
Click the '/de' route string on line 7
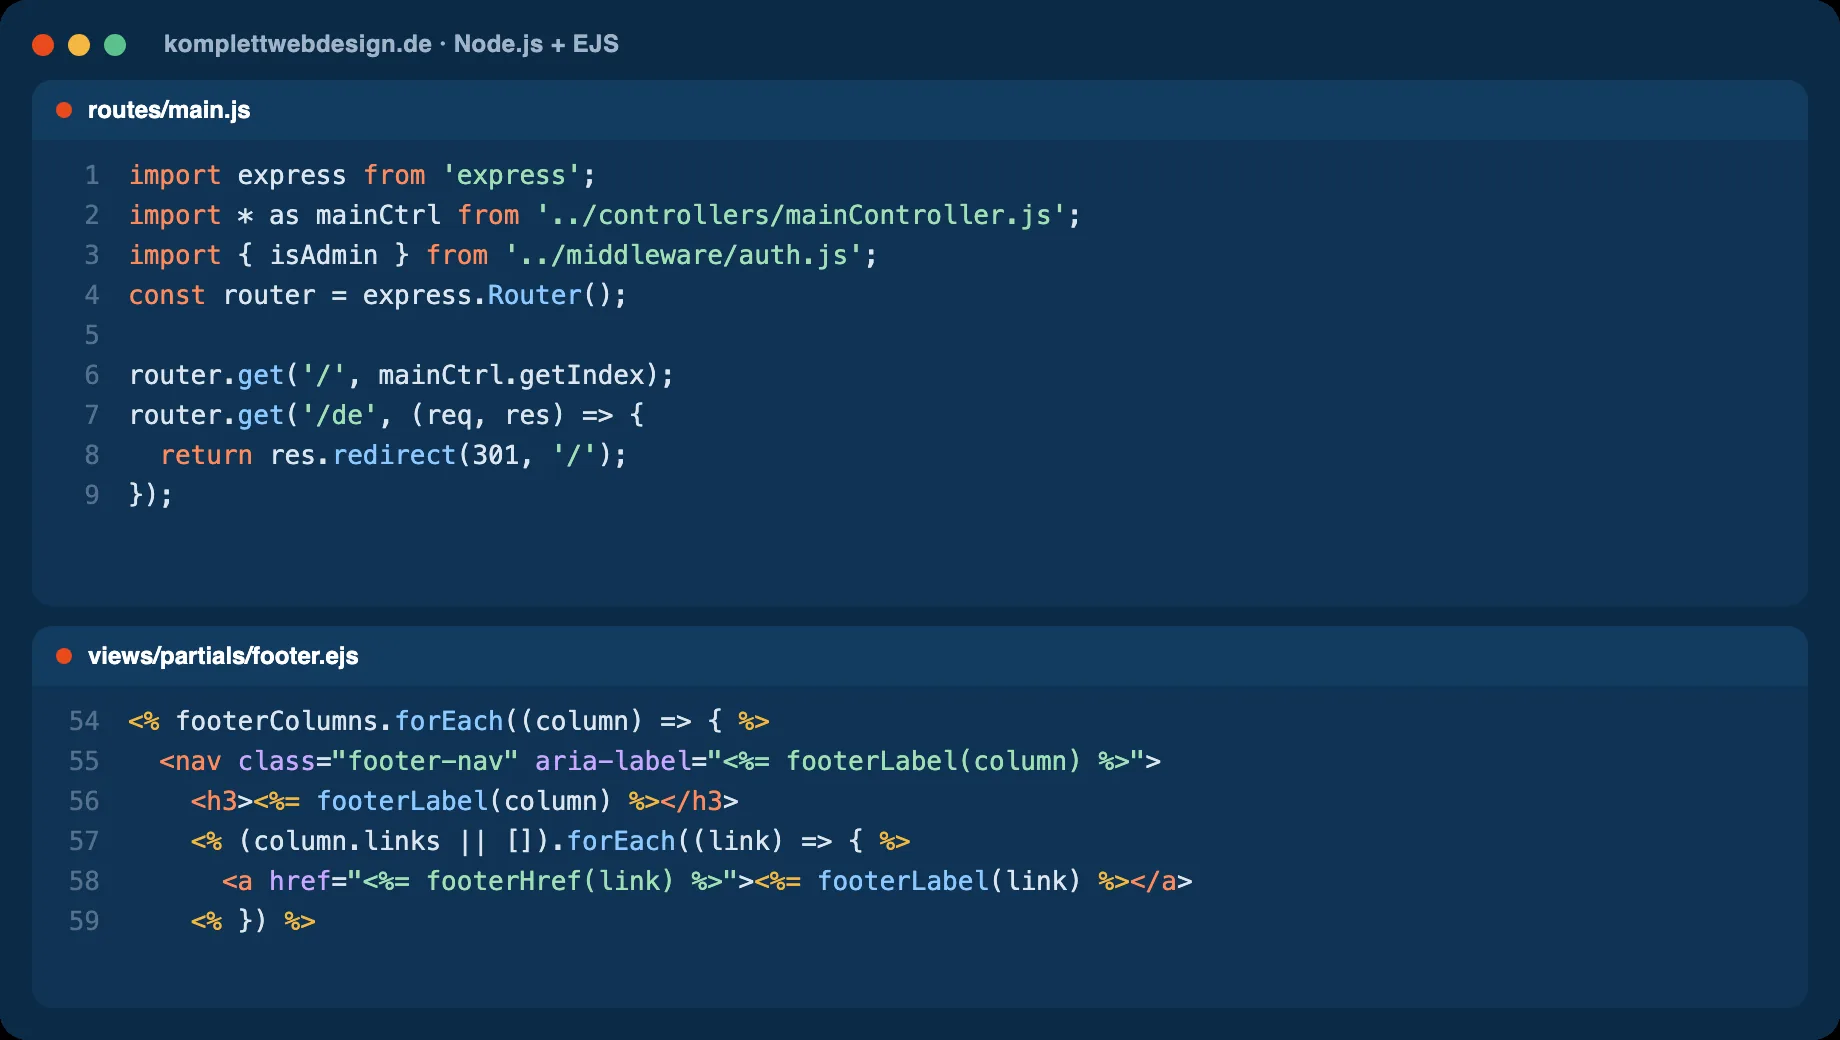(x=339, y=415)
